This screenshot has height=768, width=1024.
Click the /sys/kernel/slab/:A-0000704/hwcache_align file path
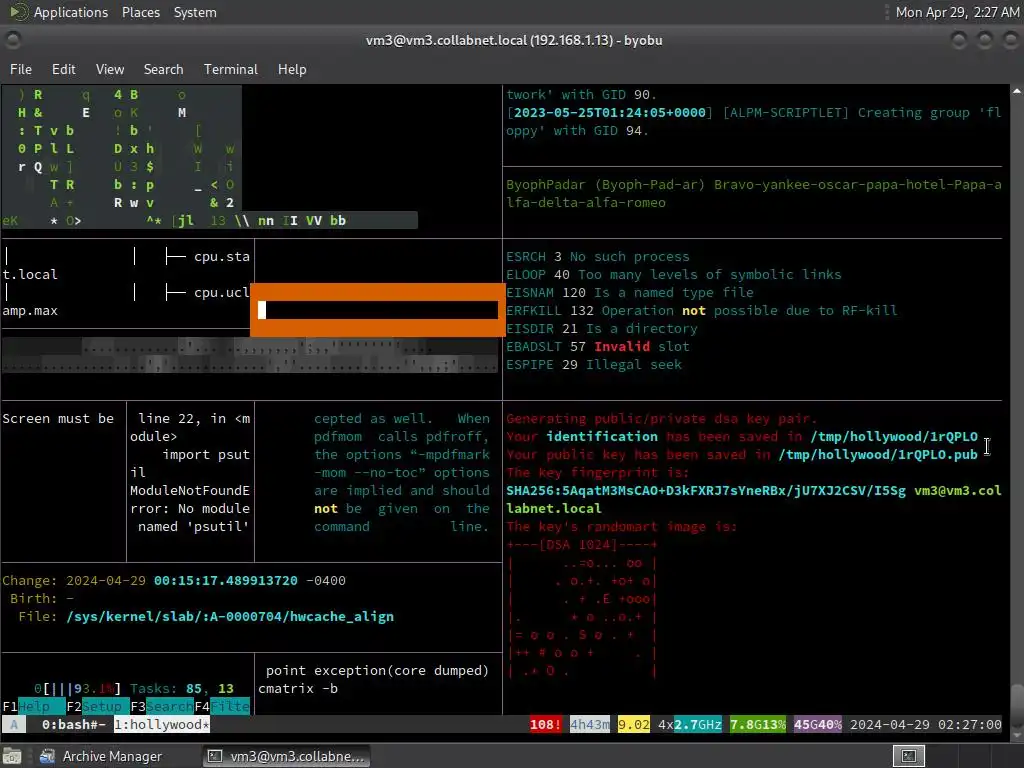(x=230, y=616)
